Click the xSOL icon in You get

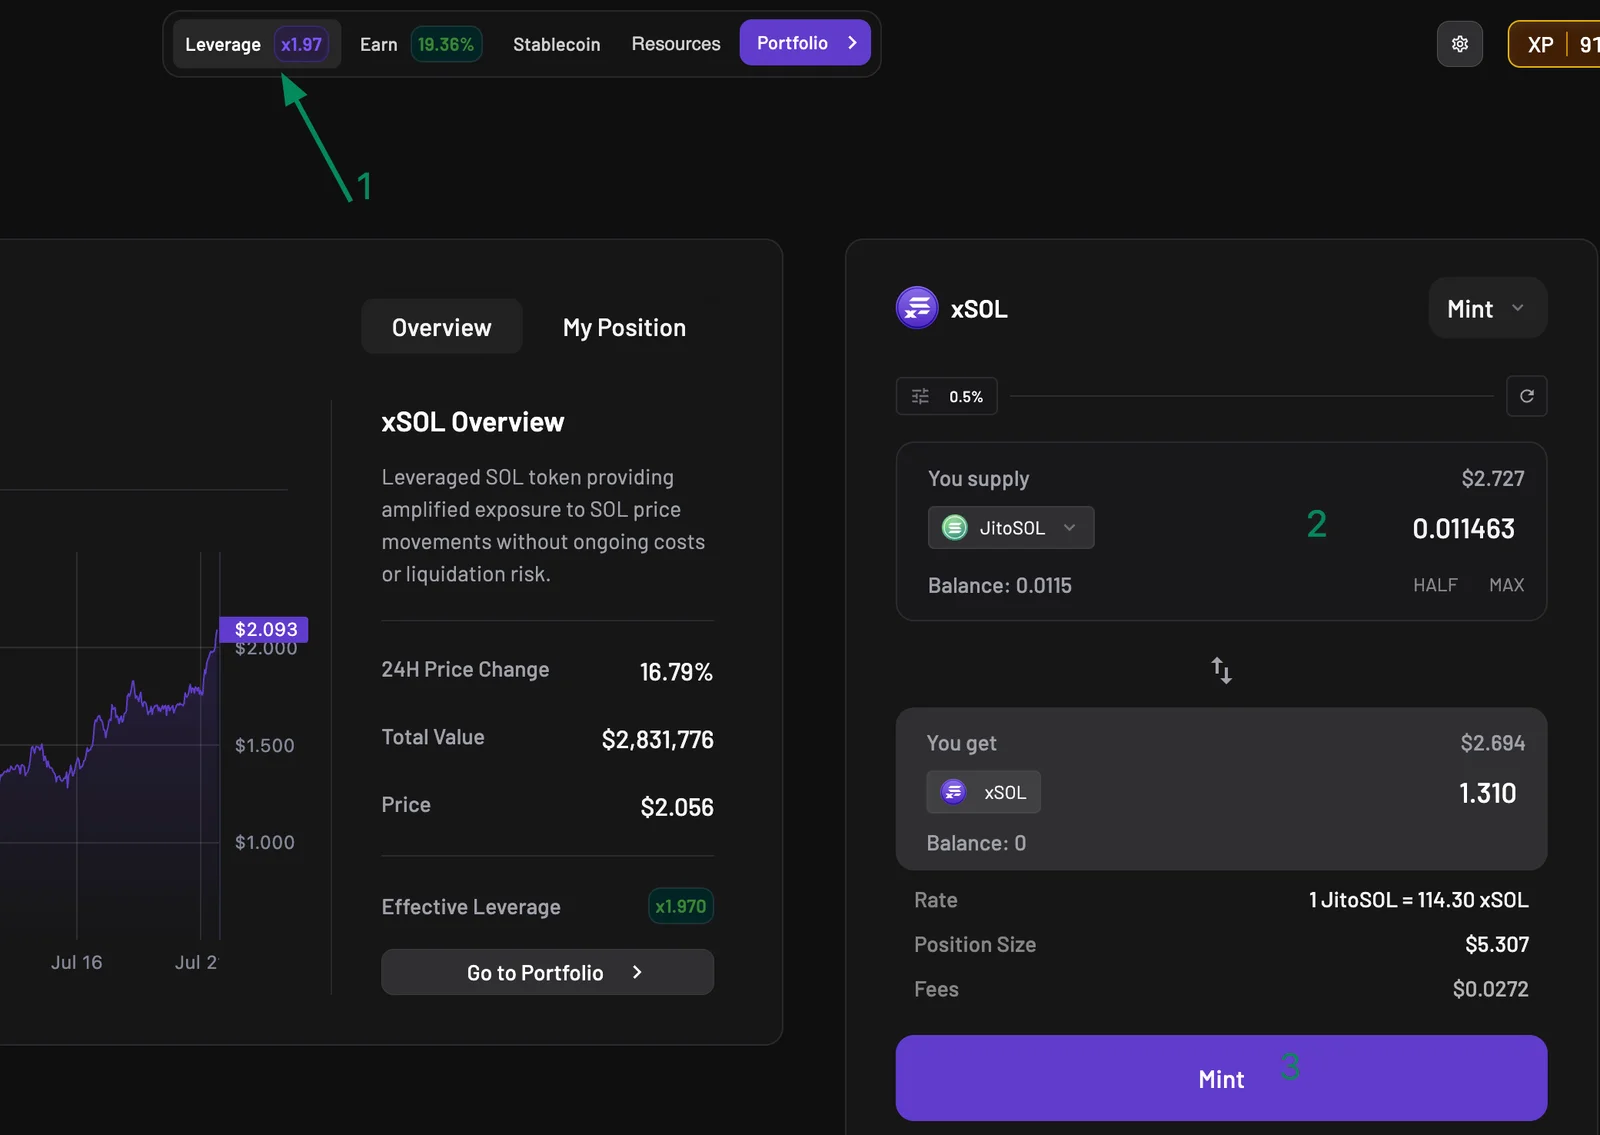[x=954, y=792]
